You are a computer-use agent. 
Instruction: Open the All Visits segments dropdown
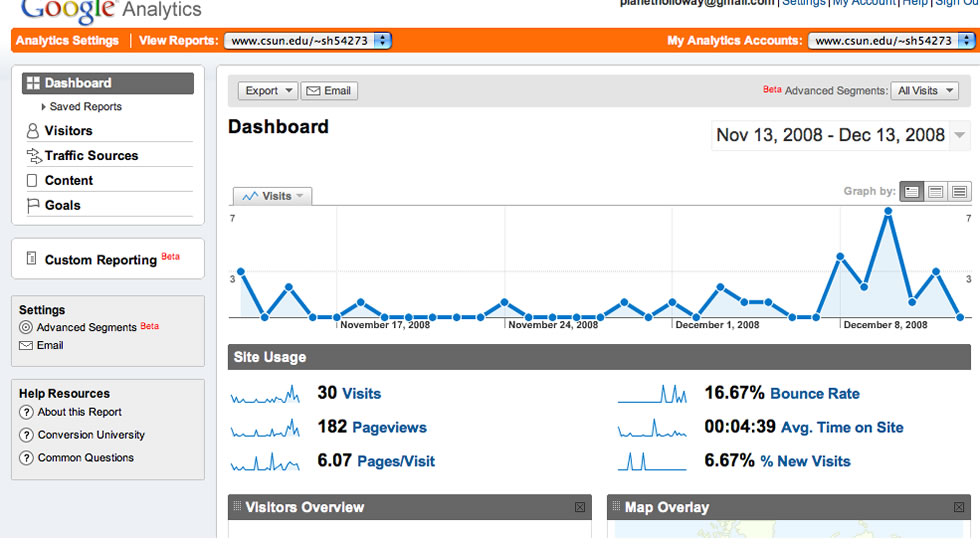tap(924, 91)
